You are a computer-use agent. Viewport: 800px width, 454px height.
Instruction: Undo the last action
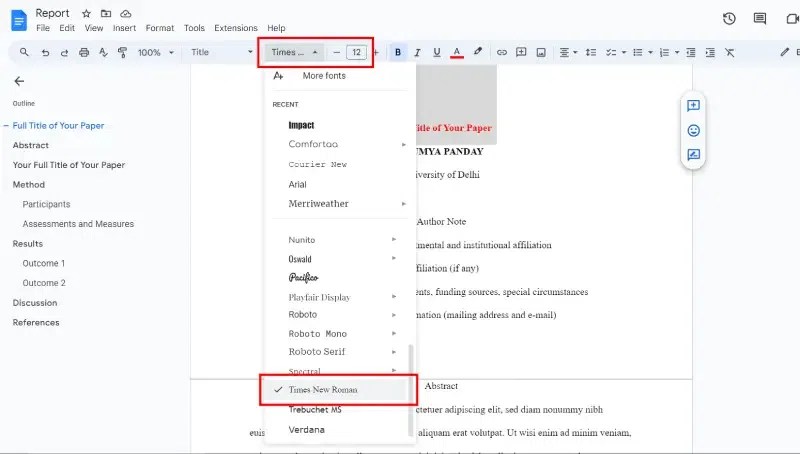click(45, 53)
